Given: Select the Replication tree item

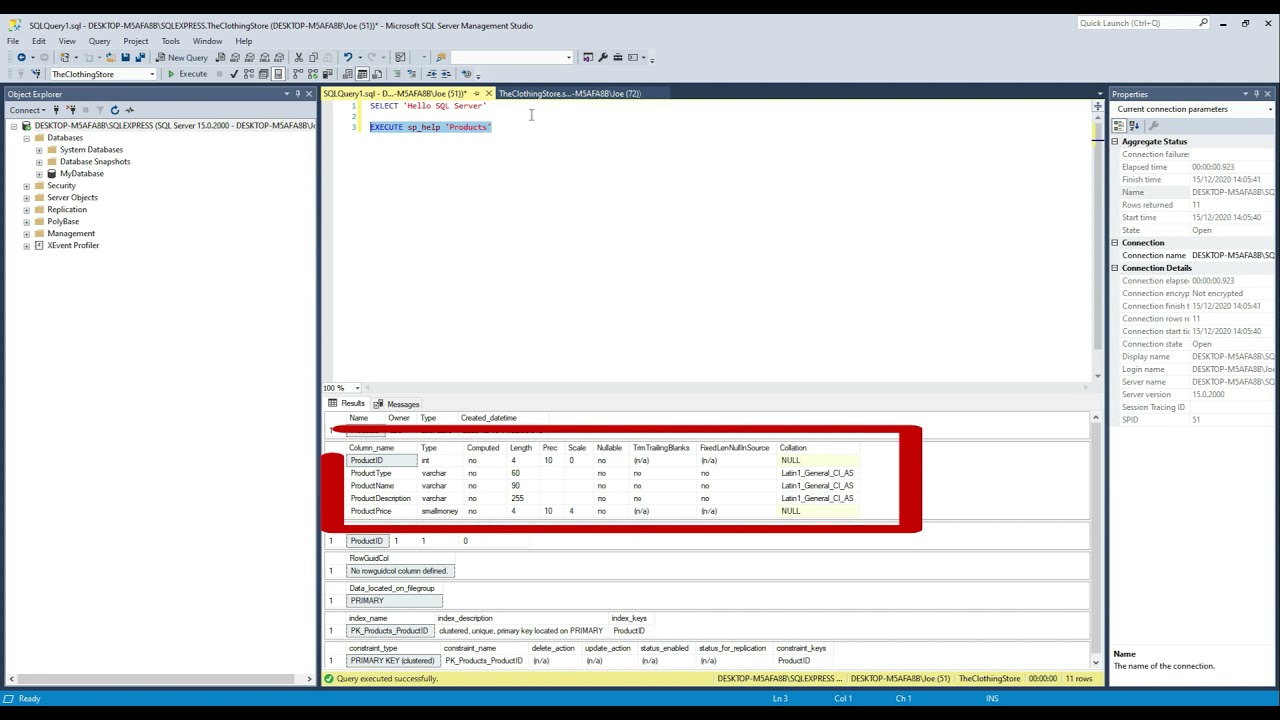Looking at the screenshot, I should click(67, 210).
